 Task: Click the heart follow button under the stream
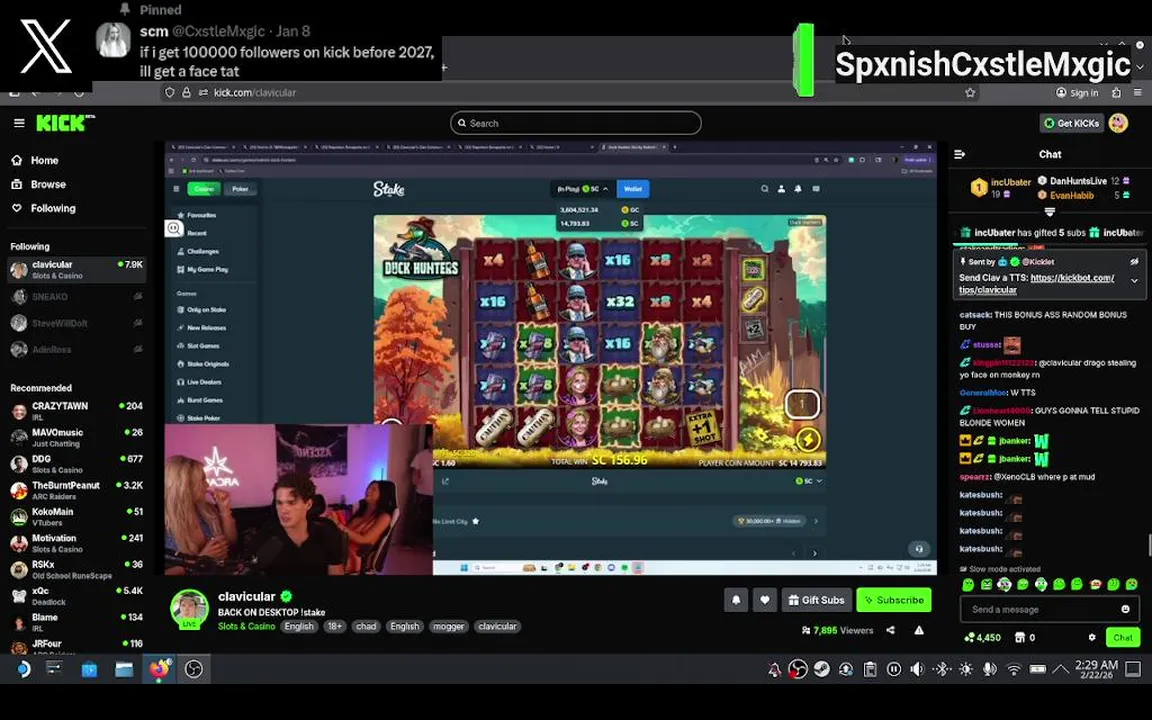coord(764,600)
